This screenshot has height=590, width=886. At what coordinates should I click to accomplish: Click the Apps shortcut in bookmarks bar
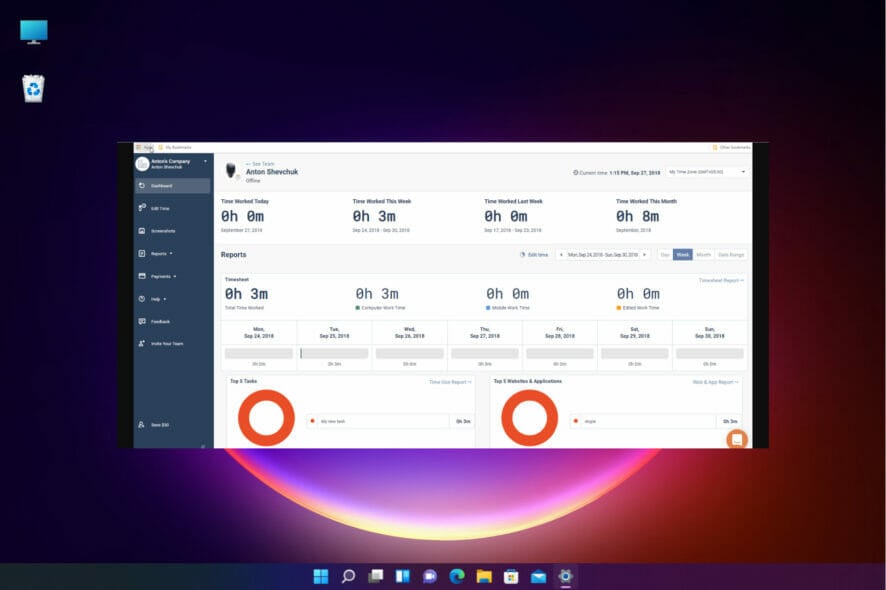[x=145, y=148]
